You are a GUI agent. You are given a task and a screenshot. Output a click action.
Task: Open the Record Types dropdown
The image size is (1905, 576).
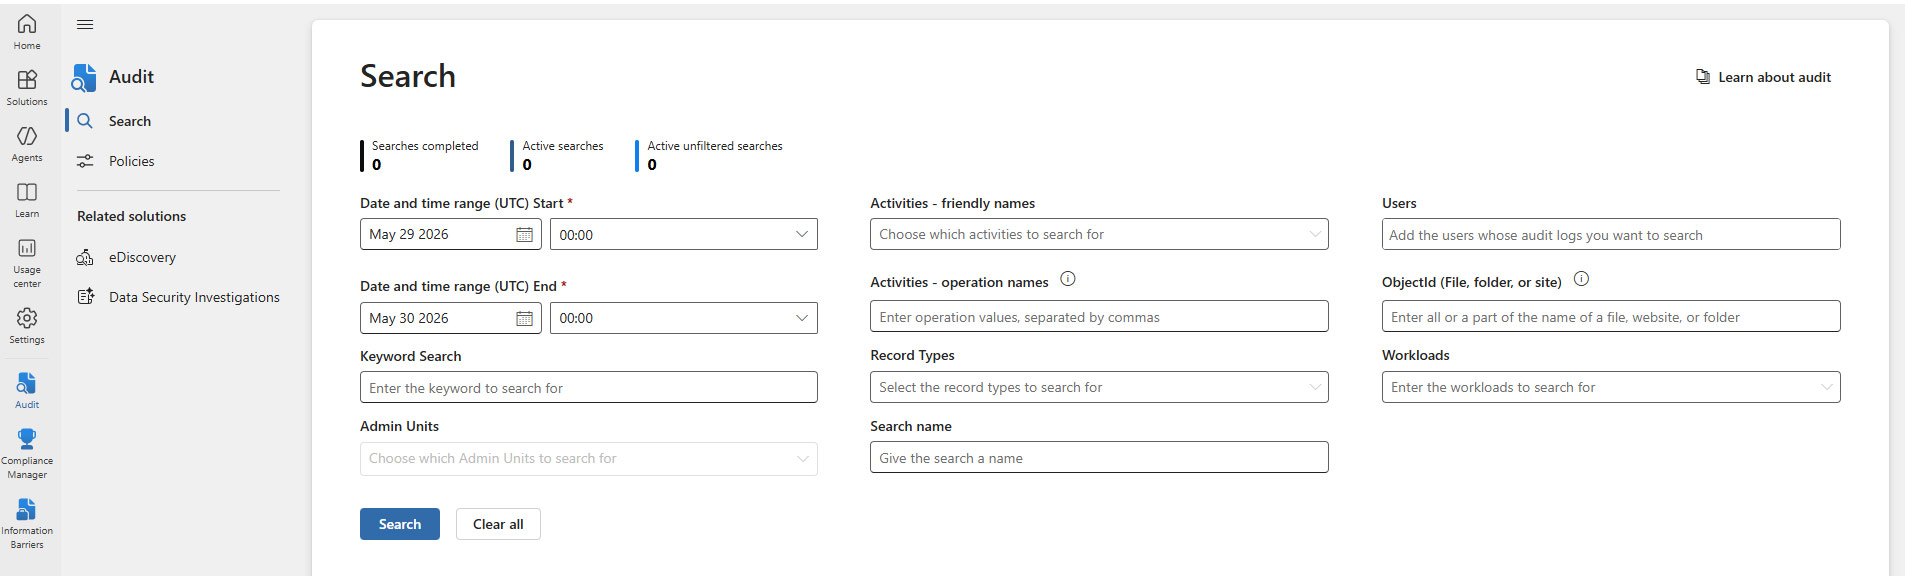pos(1099,387)
